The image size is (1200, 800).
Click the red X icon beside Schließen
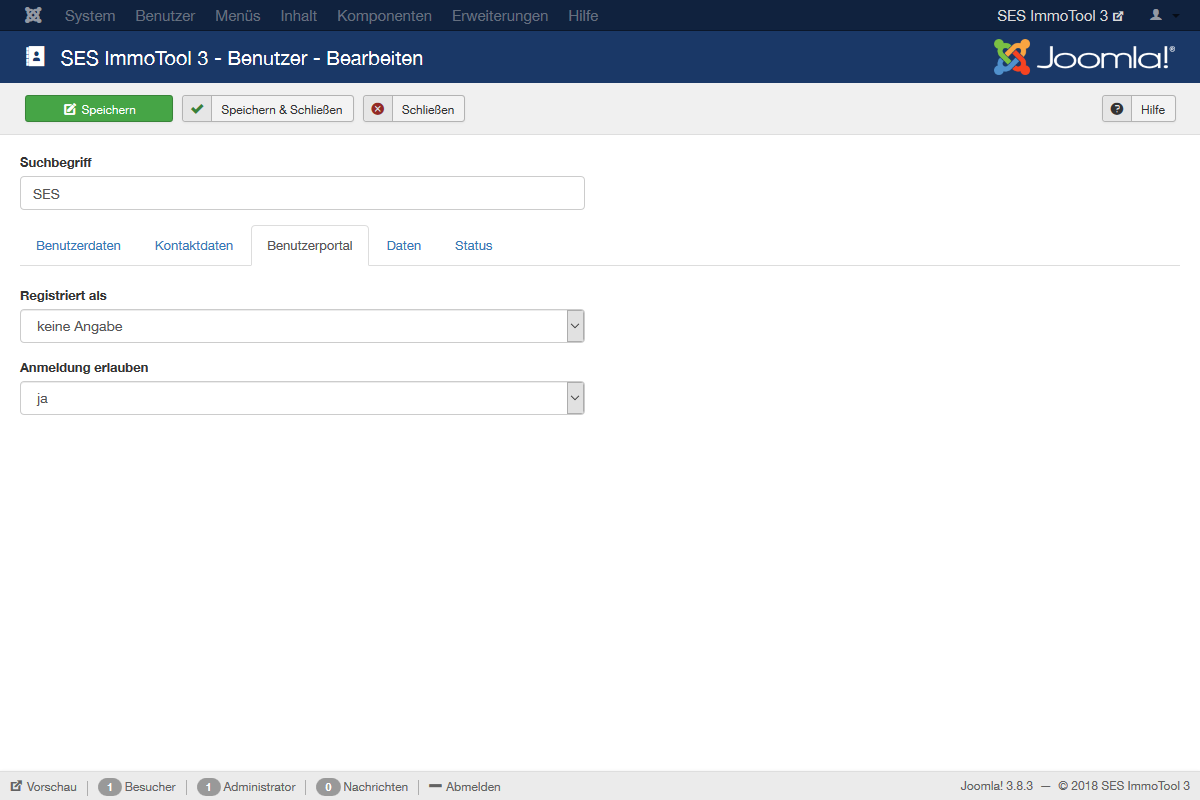[x=378, y=109]
